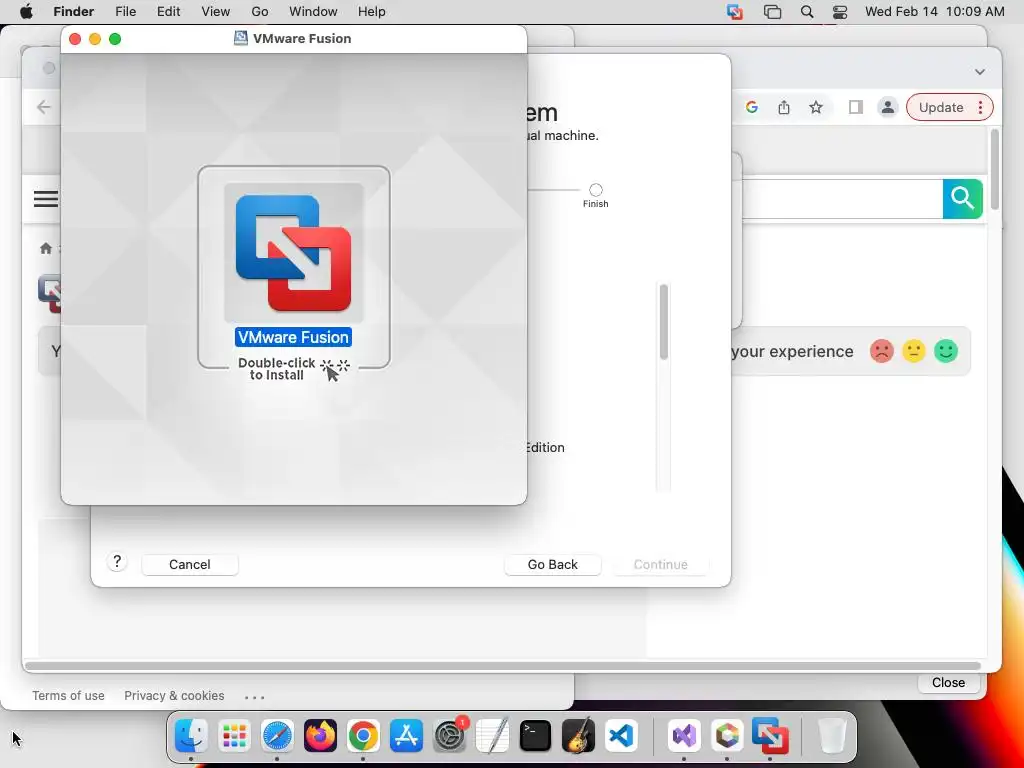Click the red sad face rating
This screenshot has width=1024, height=768.
pyautogui.click(x=882, y=351)
